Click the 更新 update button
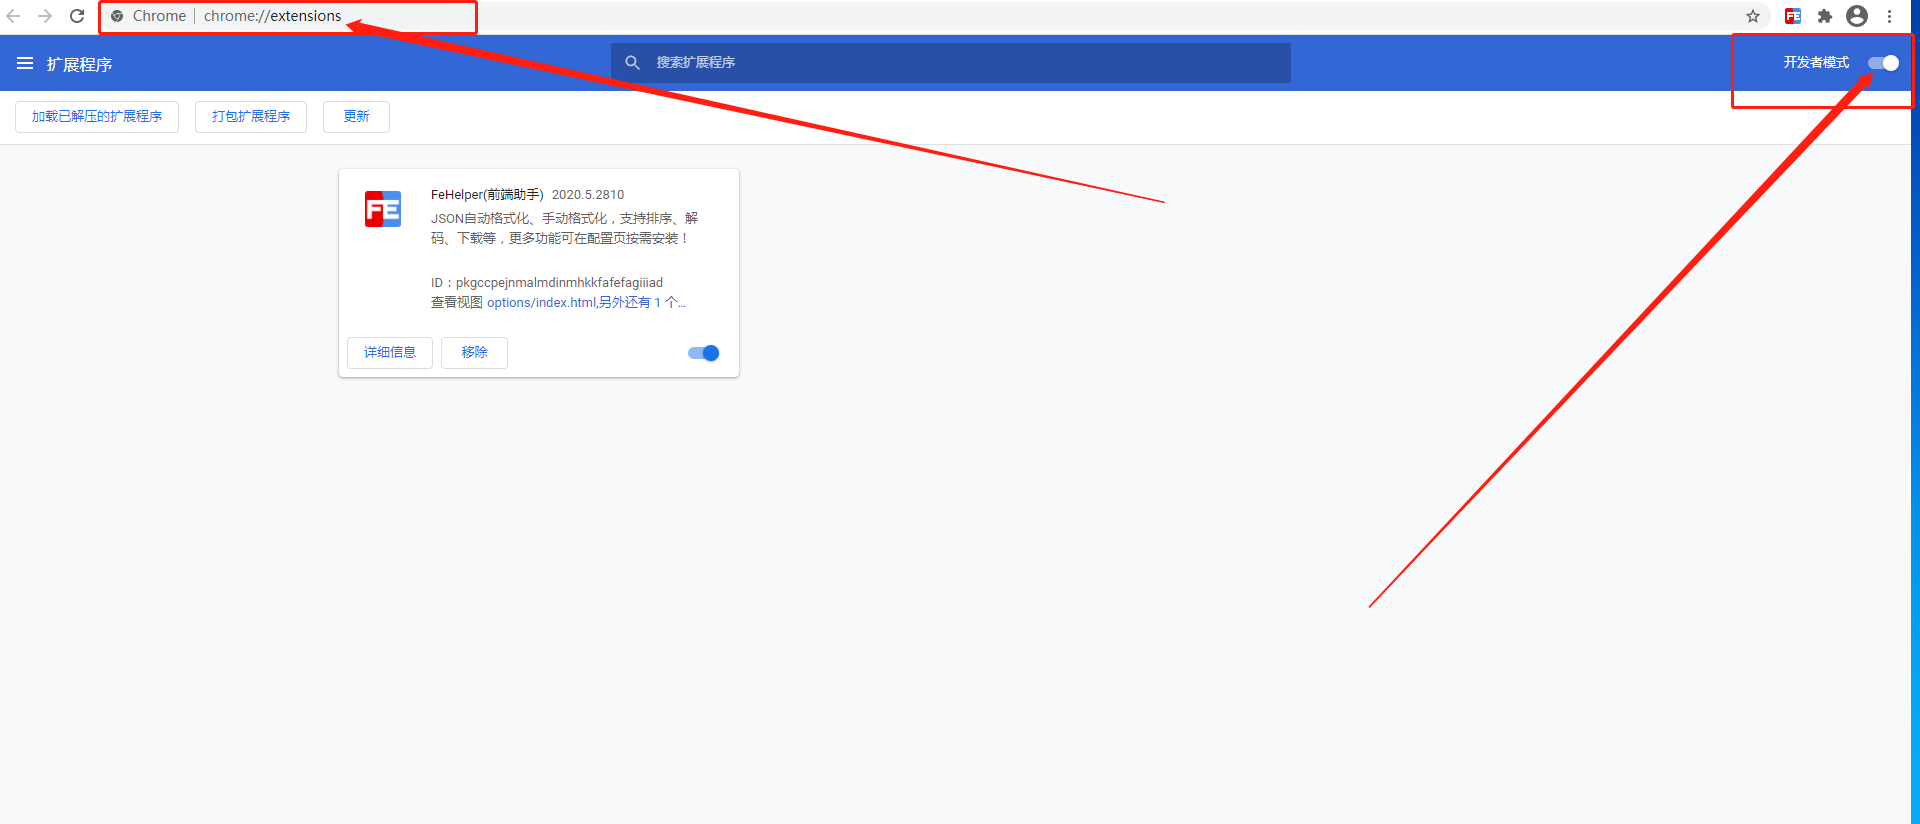Screen dimensions: 1920x824 coord(356,117)
